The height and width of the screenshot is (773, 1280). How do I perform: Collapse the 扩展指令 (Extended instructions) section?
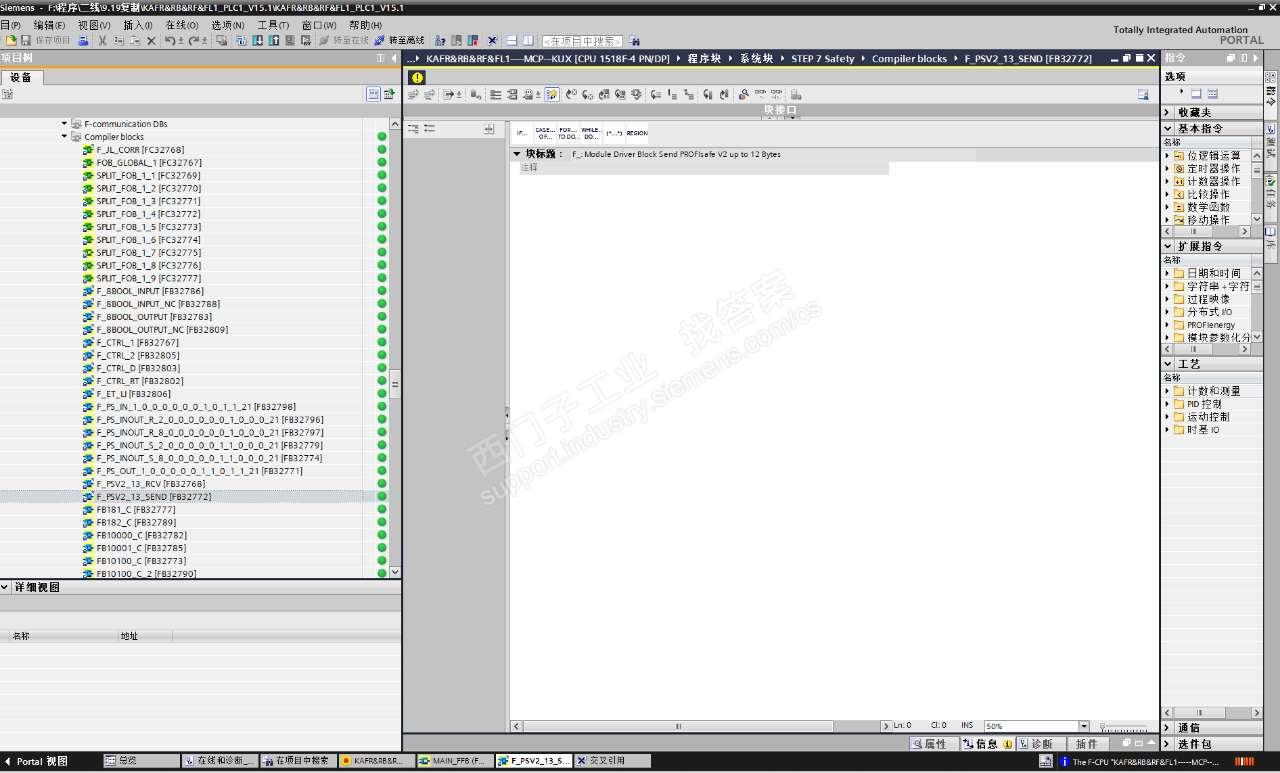[1167, 246]
